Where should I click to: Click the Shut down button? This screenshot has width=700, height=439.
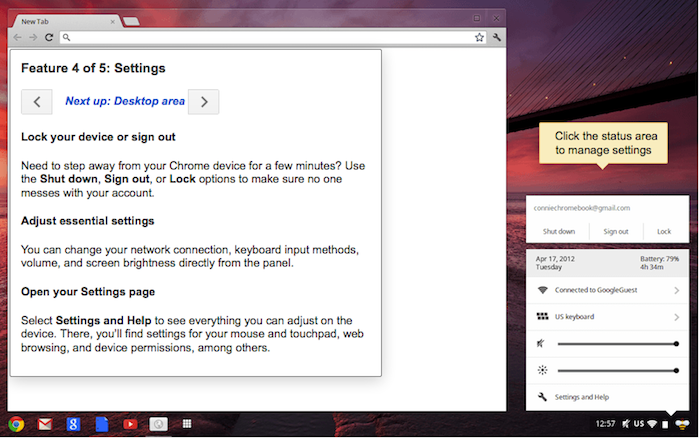pos(559,231)
